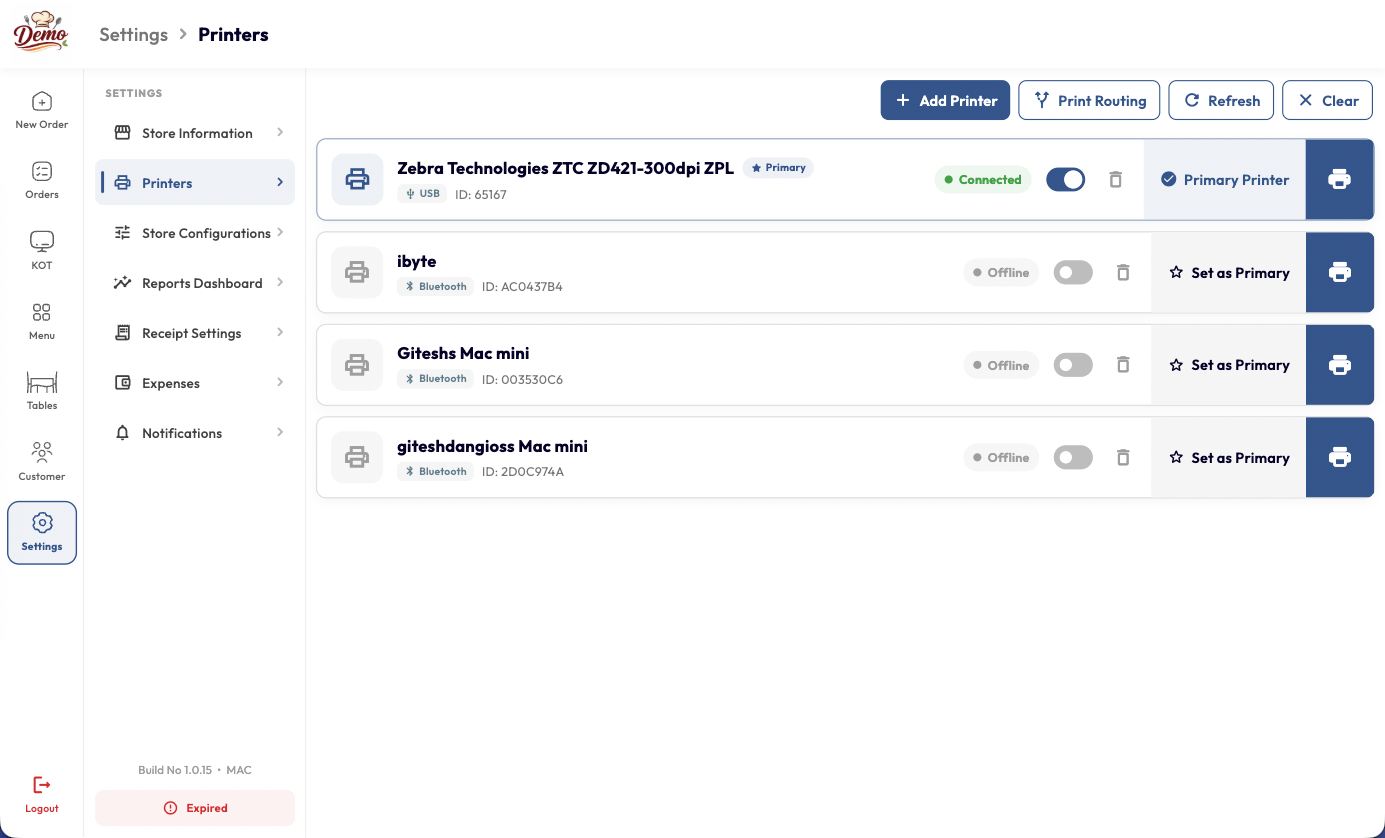Select Printers in settings menu
This screenshot has height=838, width=1385.
[x=195, y=183]
